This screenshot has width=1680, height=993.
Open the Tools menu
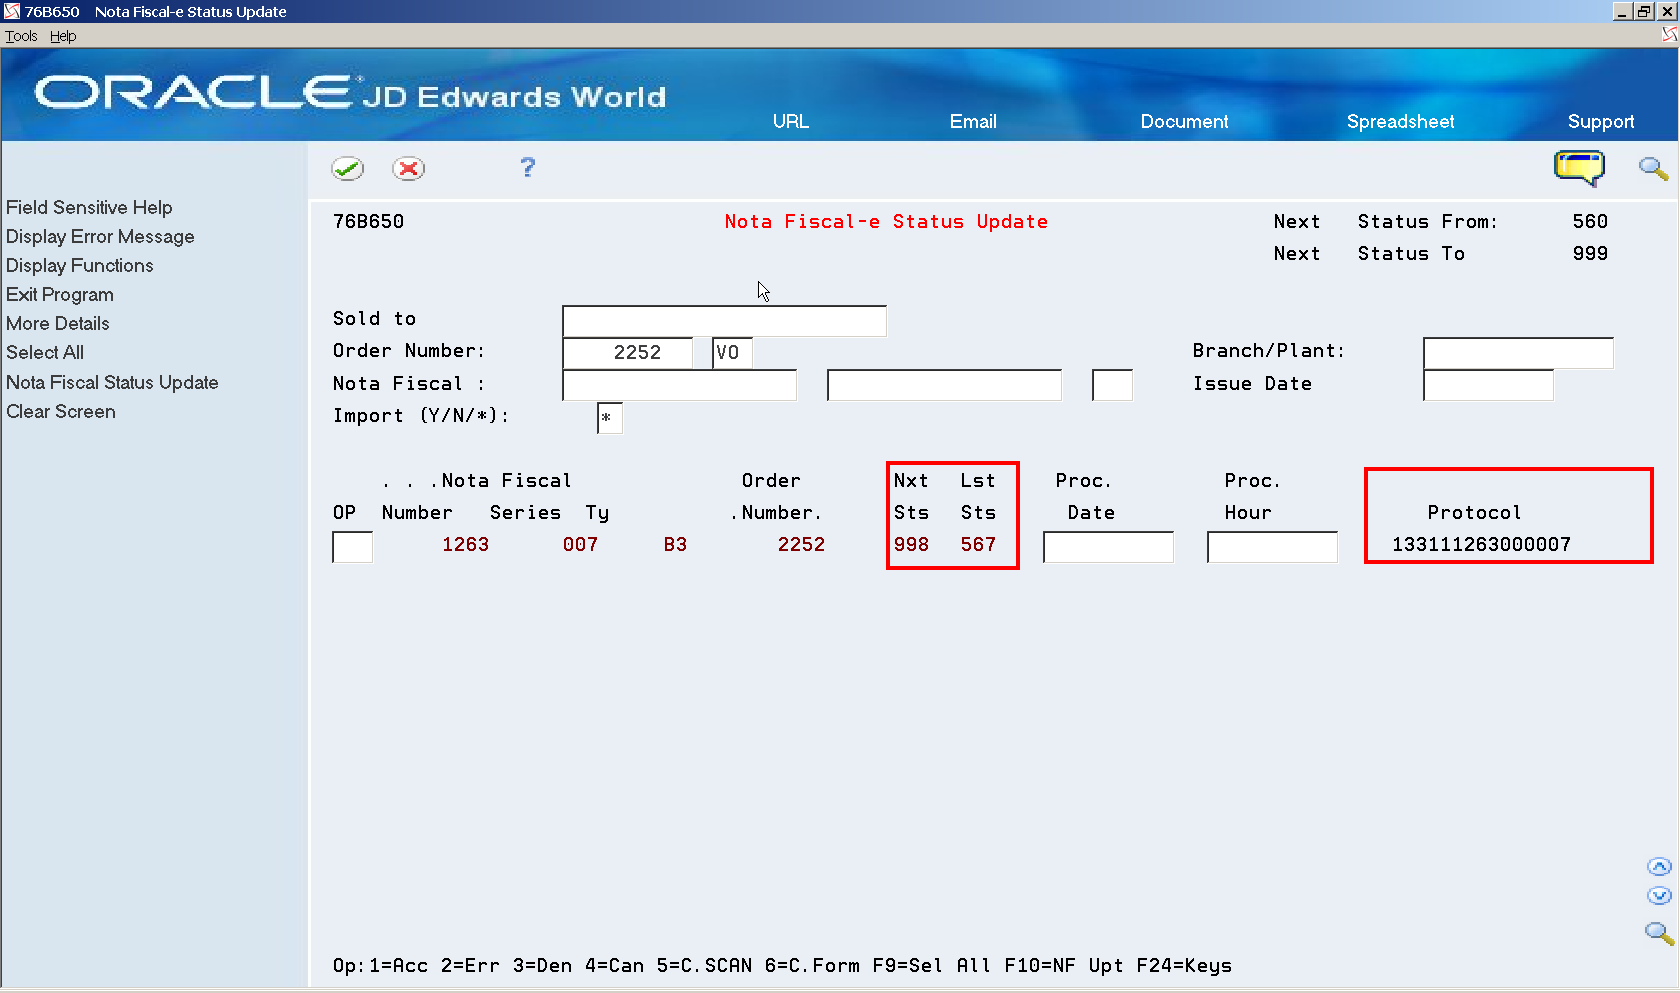pyautogui.click(x=20, y=36)
